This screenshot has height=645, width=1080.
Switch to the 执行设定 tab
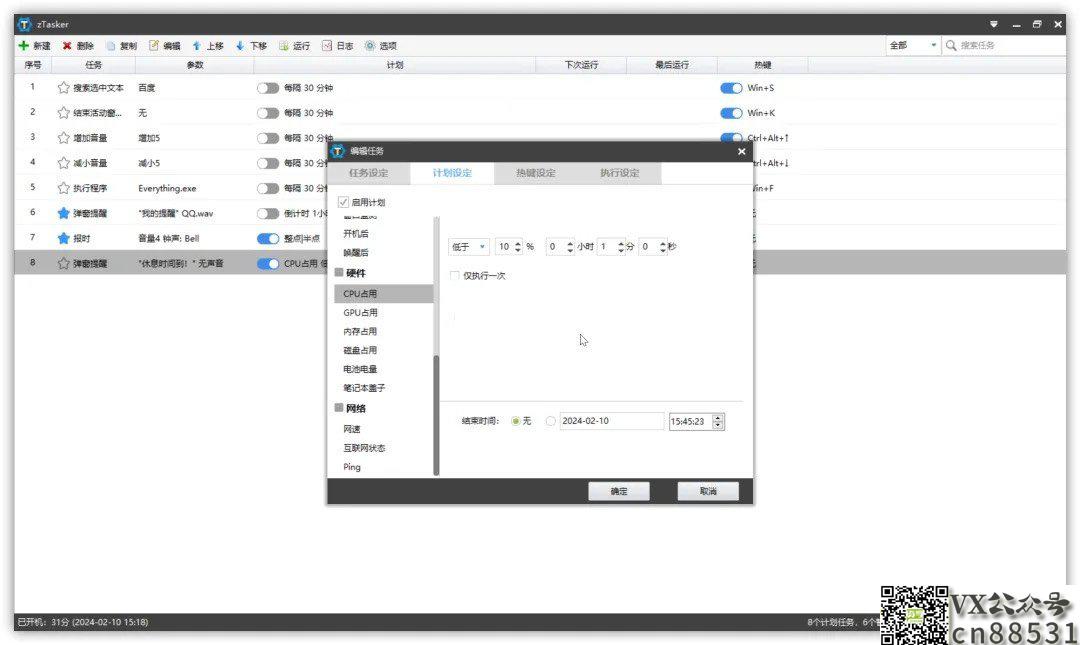[x=619, y=173]
